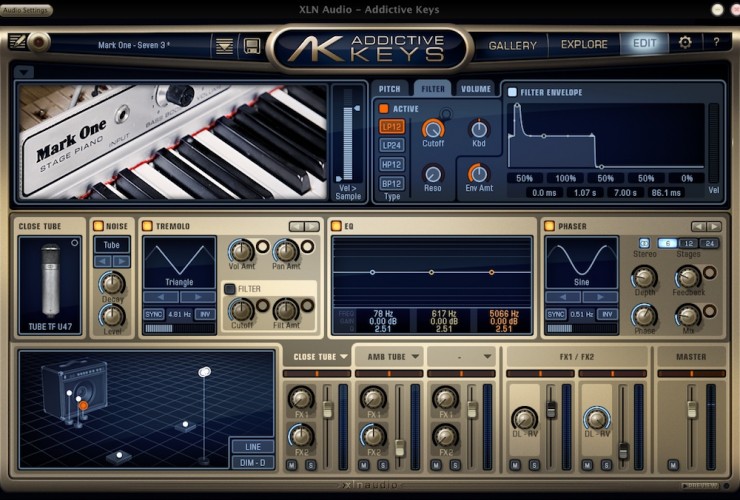Image resolution: width=740 pixels, height=500 pixels.
Task: Switch Phaser slot to next effect
Action: tap(714, 227)
